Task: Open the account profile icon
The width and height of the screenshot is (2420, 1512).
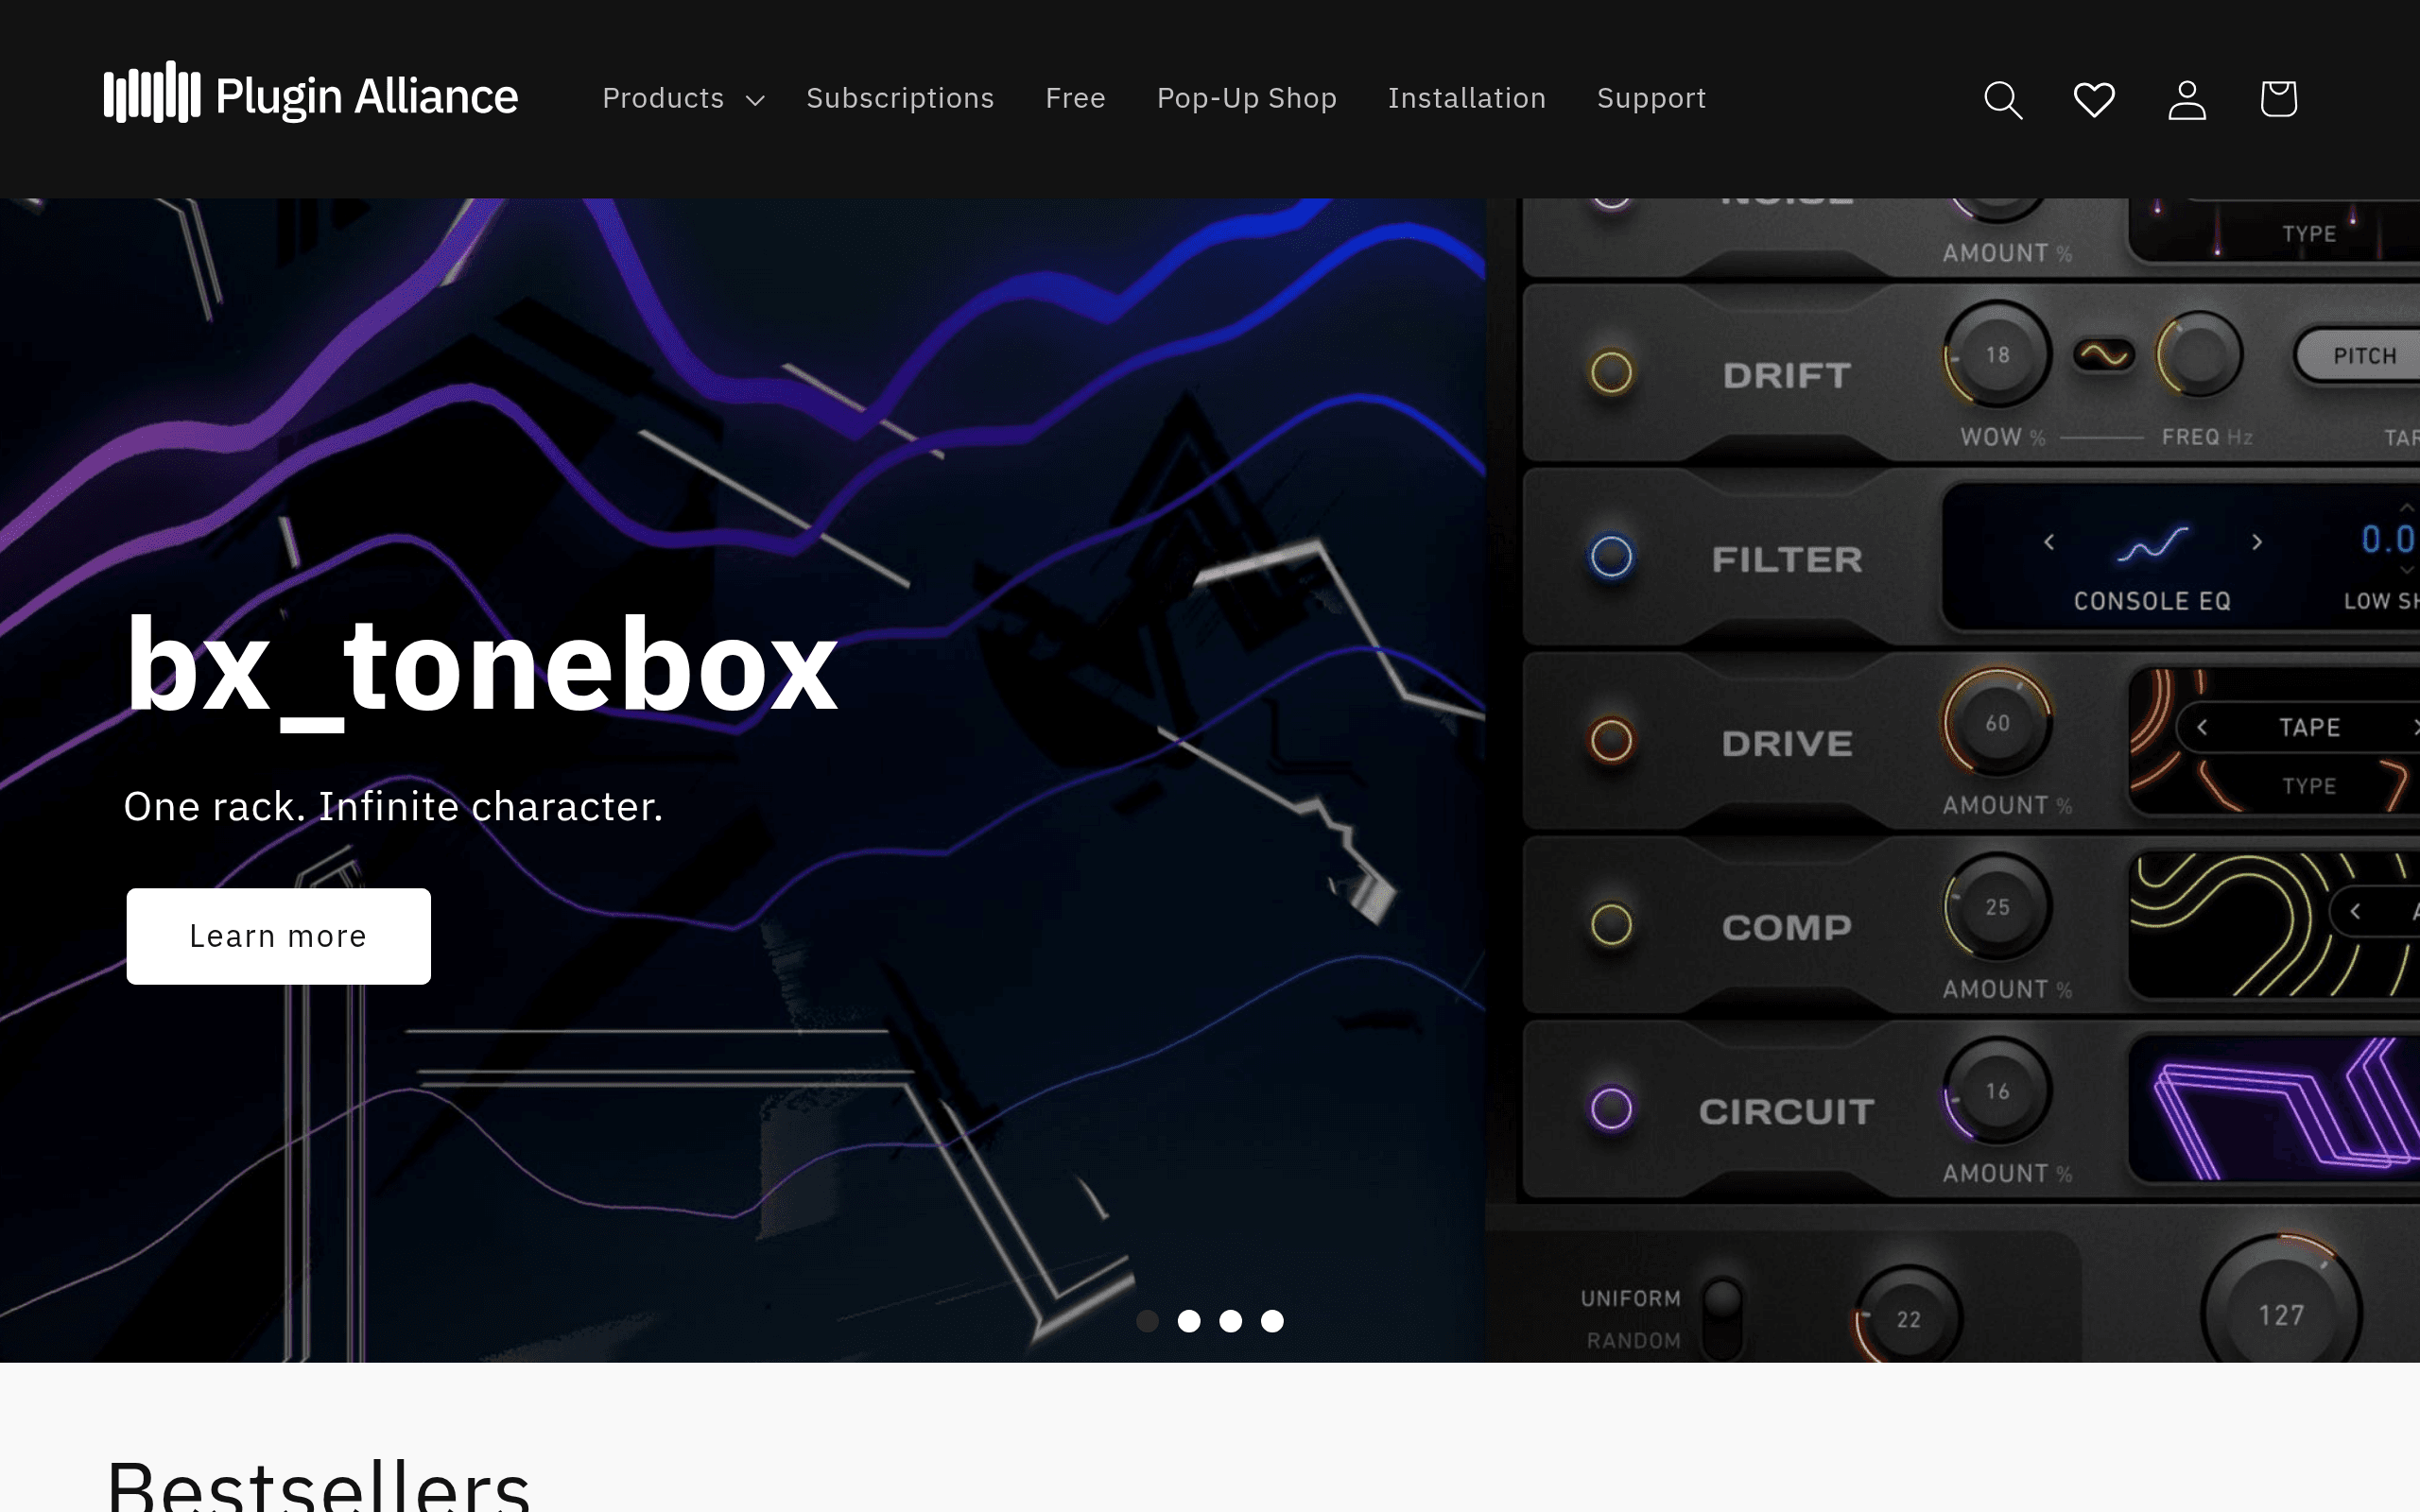Action: coord(2187,99)
